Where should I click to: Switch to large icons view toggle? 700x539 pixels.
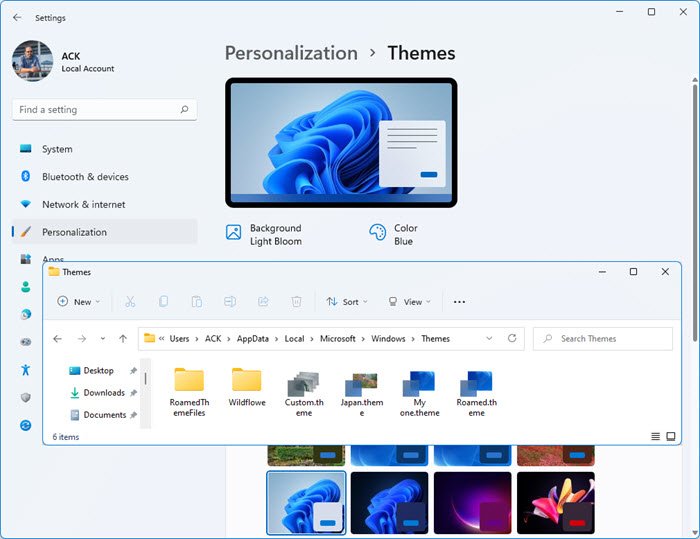click(671, 437)
